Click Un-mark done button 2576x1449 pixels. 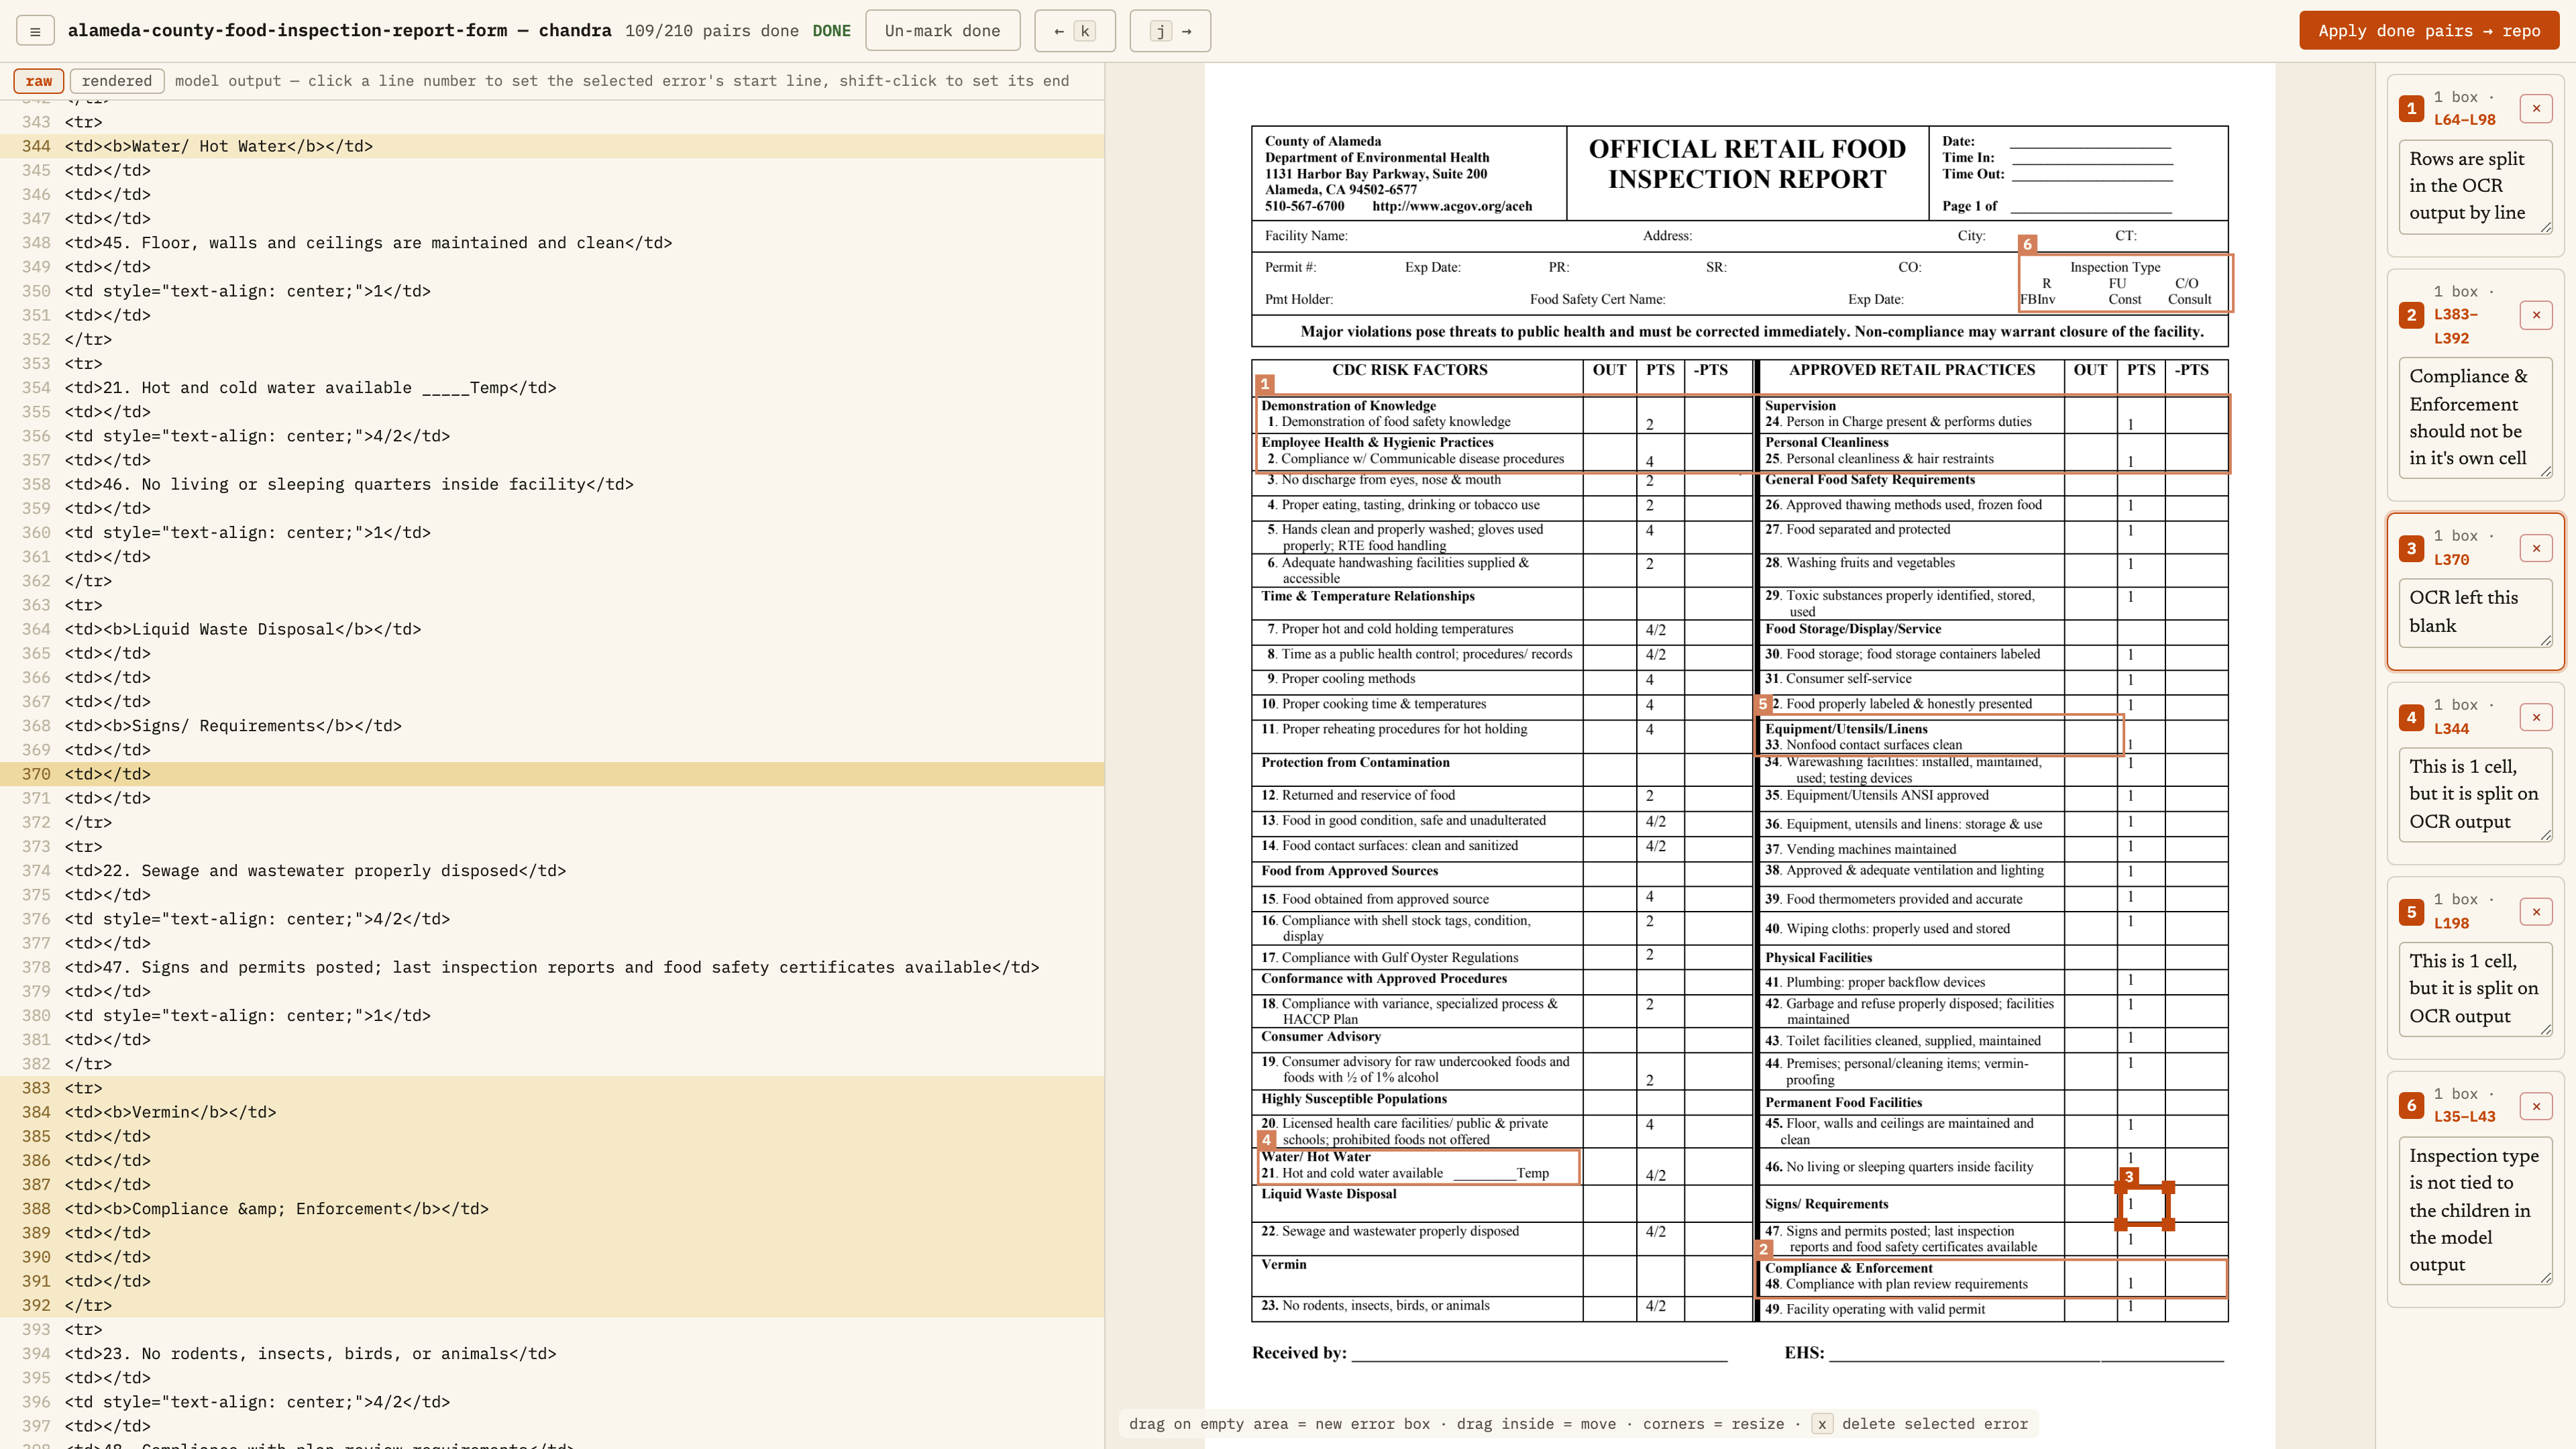pos(942,31)
